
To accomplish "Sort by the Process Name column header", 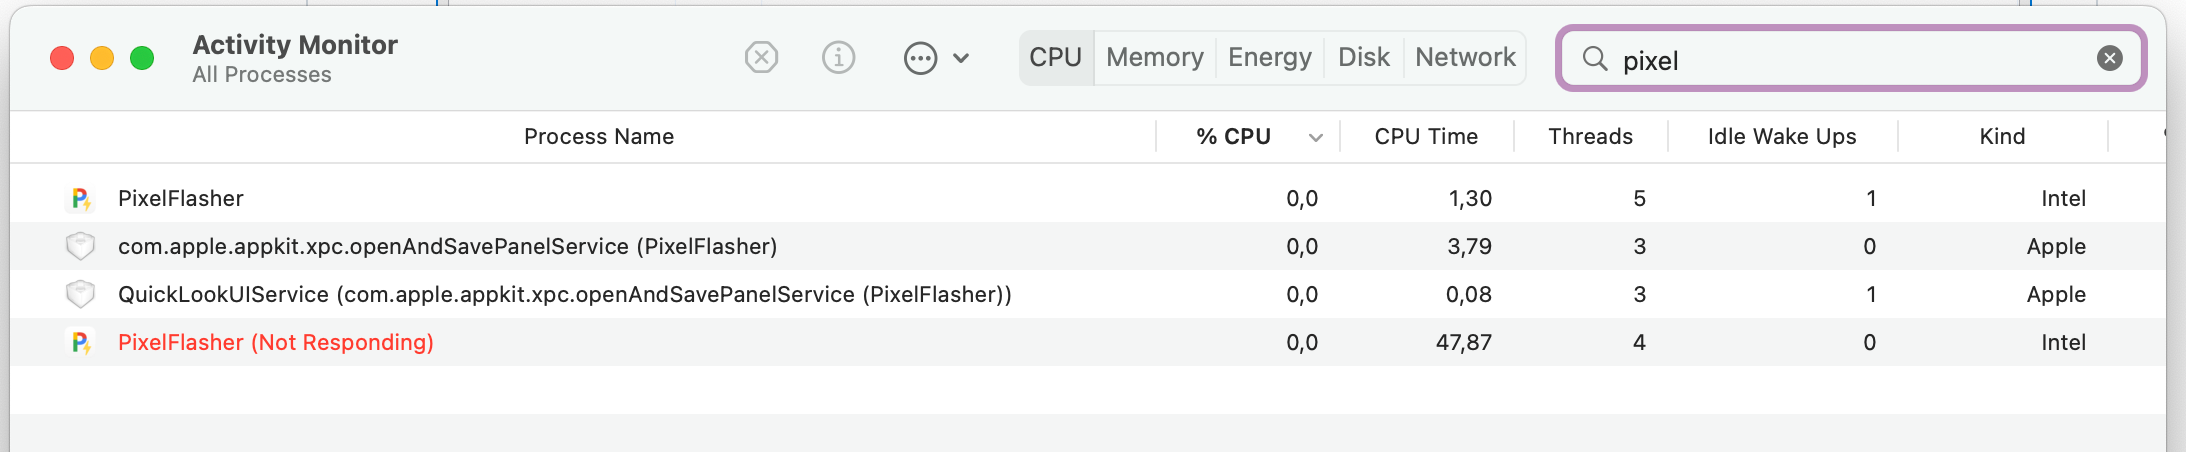I will (x=598, y=137).
